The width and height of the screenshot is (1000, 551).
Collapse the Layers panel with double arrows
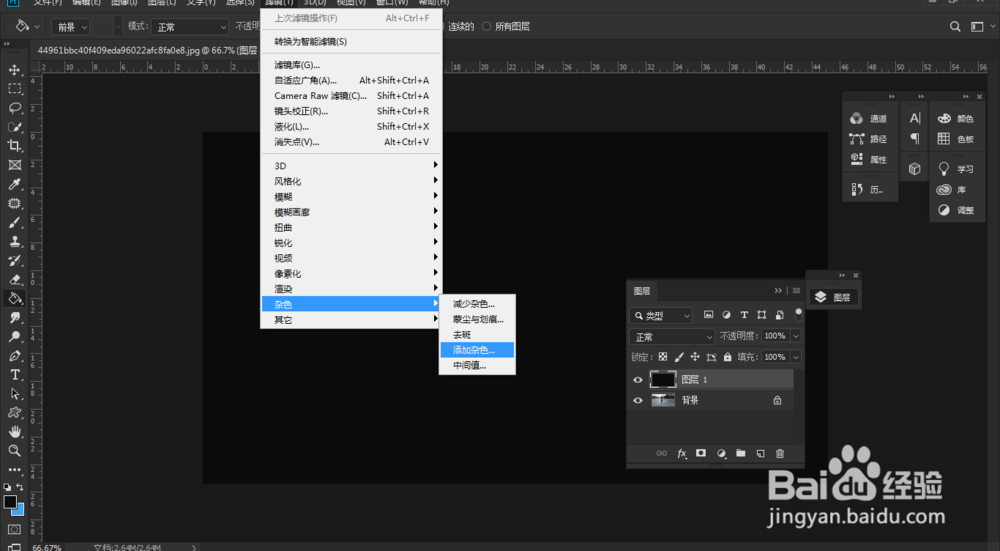pos(778,291)
